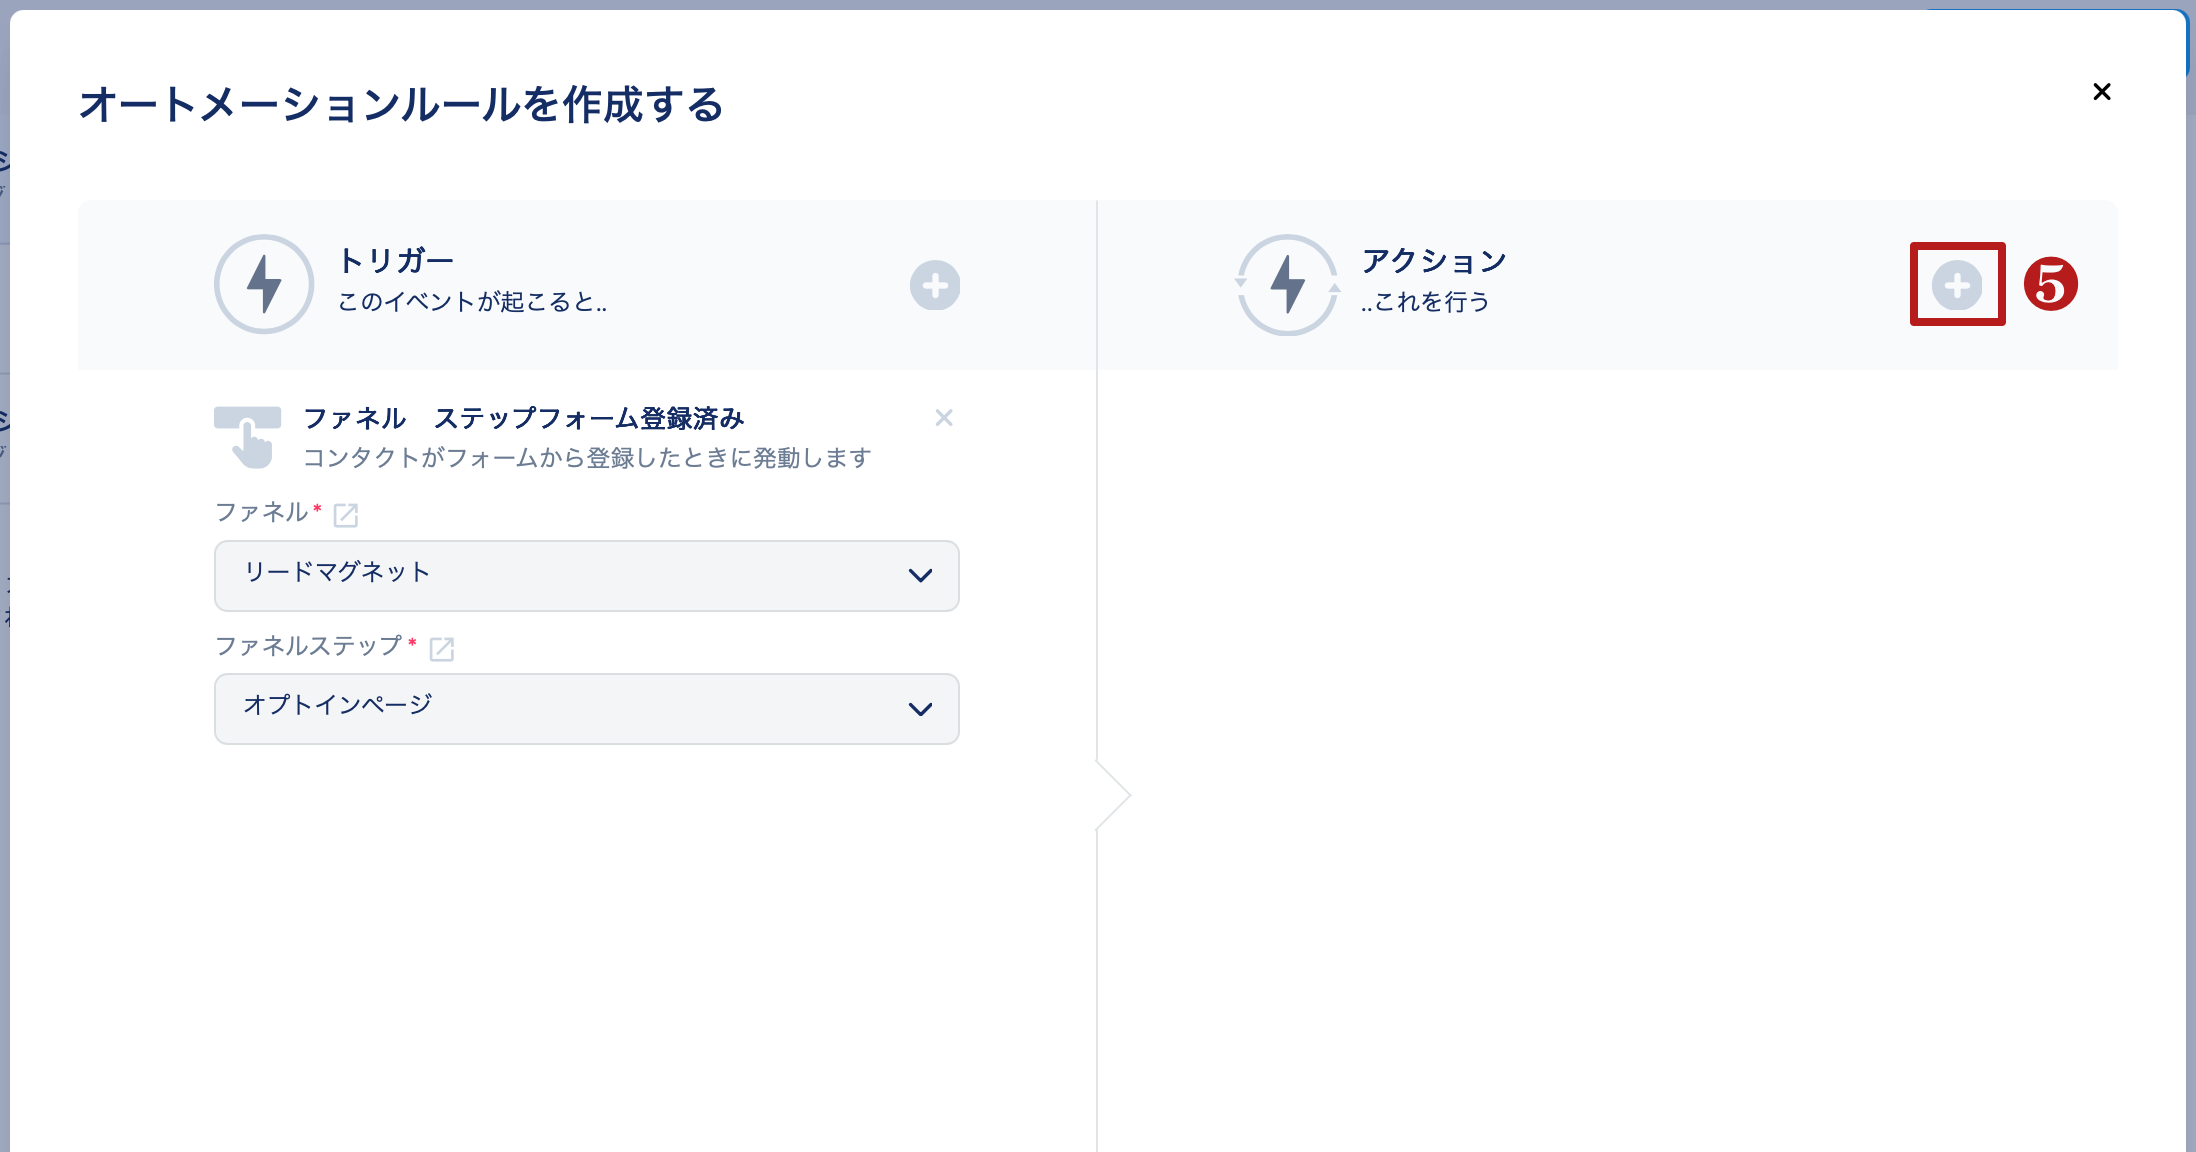
Task: Click the hand pointer trigger icon
Action: point(248,437)
